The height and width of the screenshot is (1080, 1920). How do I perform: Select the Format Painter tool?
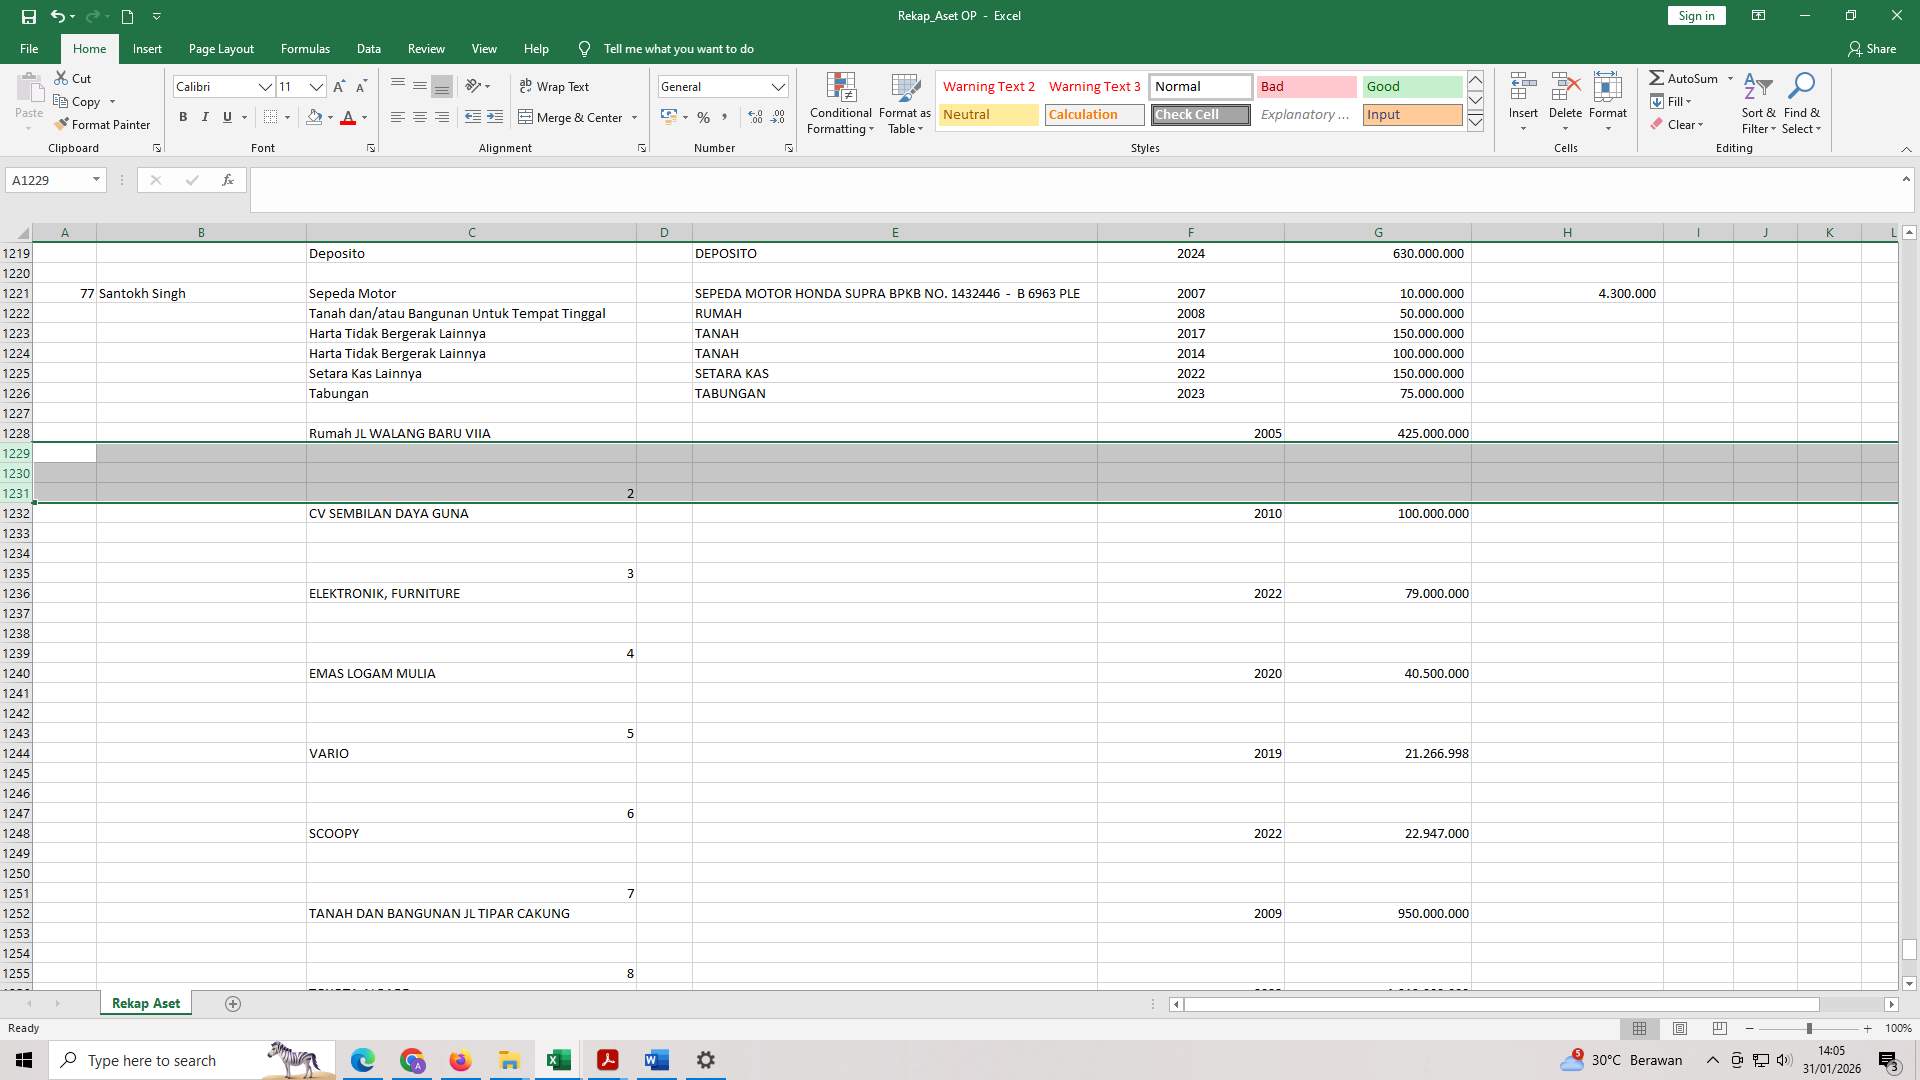103,124
